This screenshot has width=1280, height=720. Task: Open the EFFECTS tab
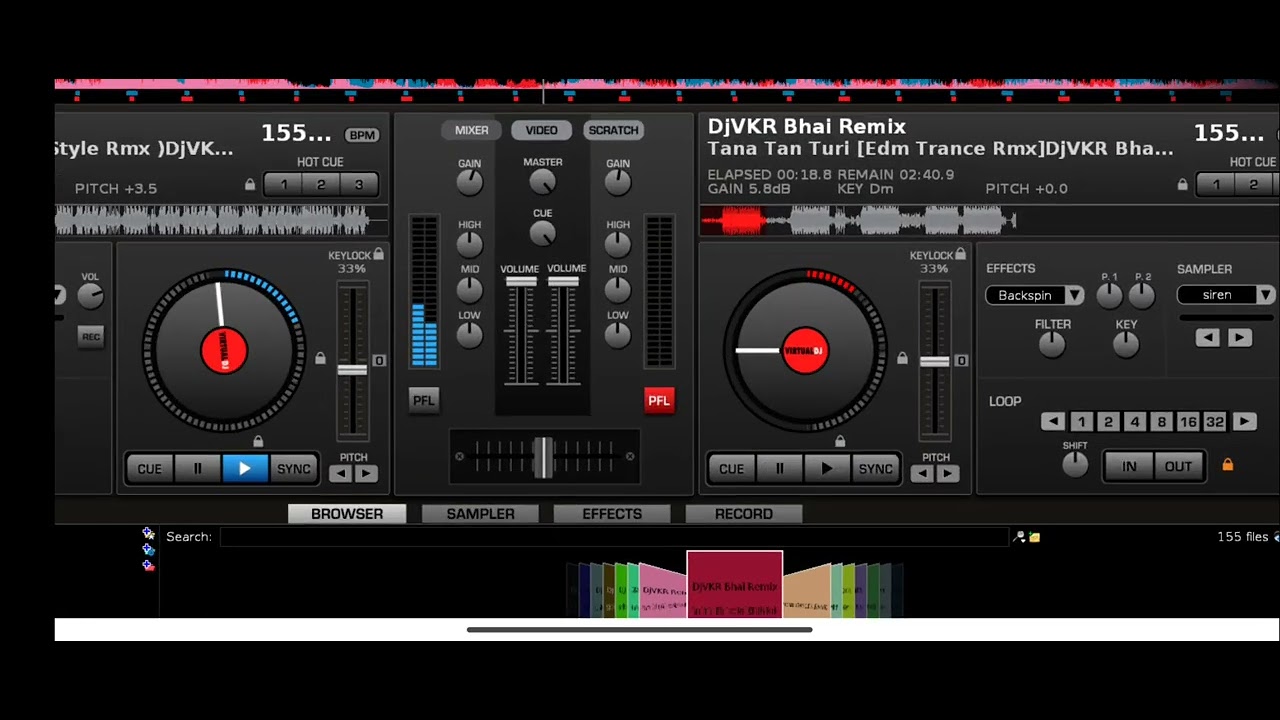click(x=612, y=513)
